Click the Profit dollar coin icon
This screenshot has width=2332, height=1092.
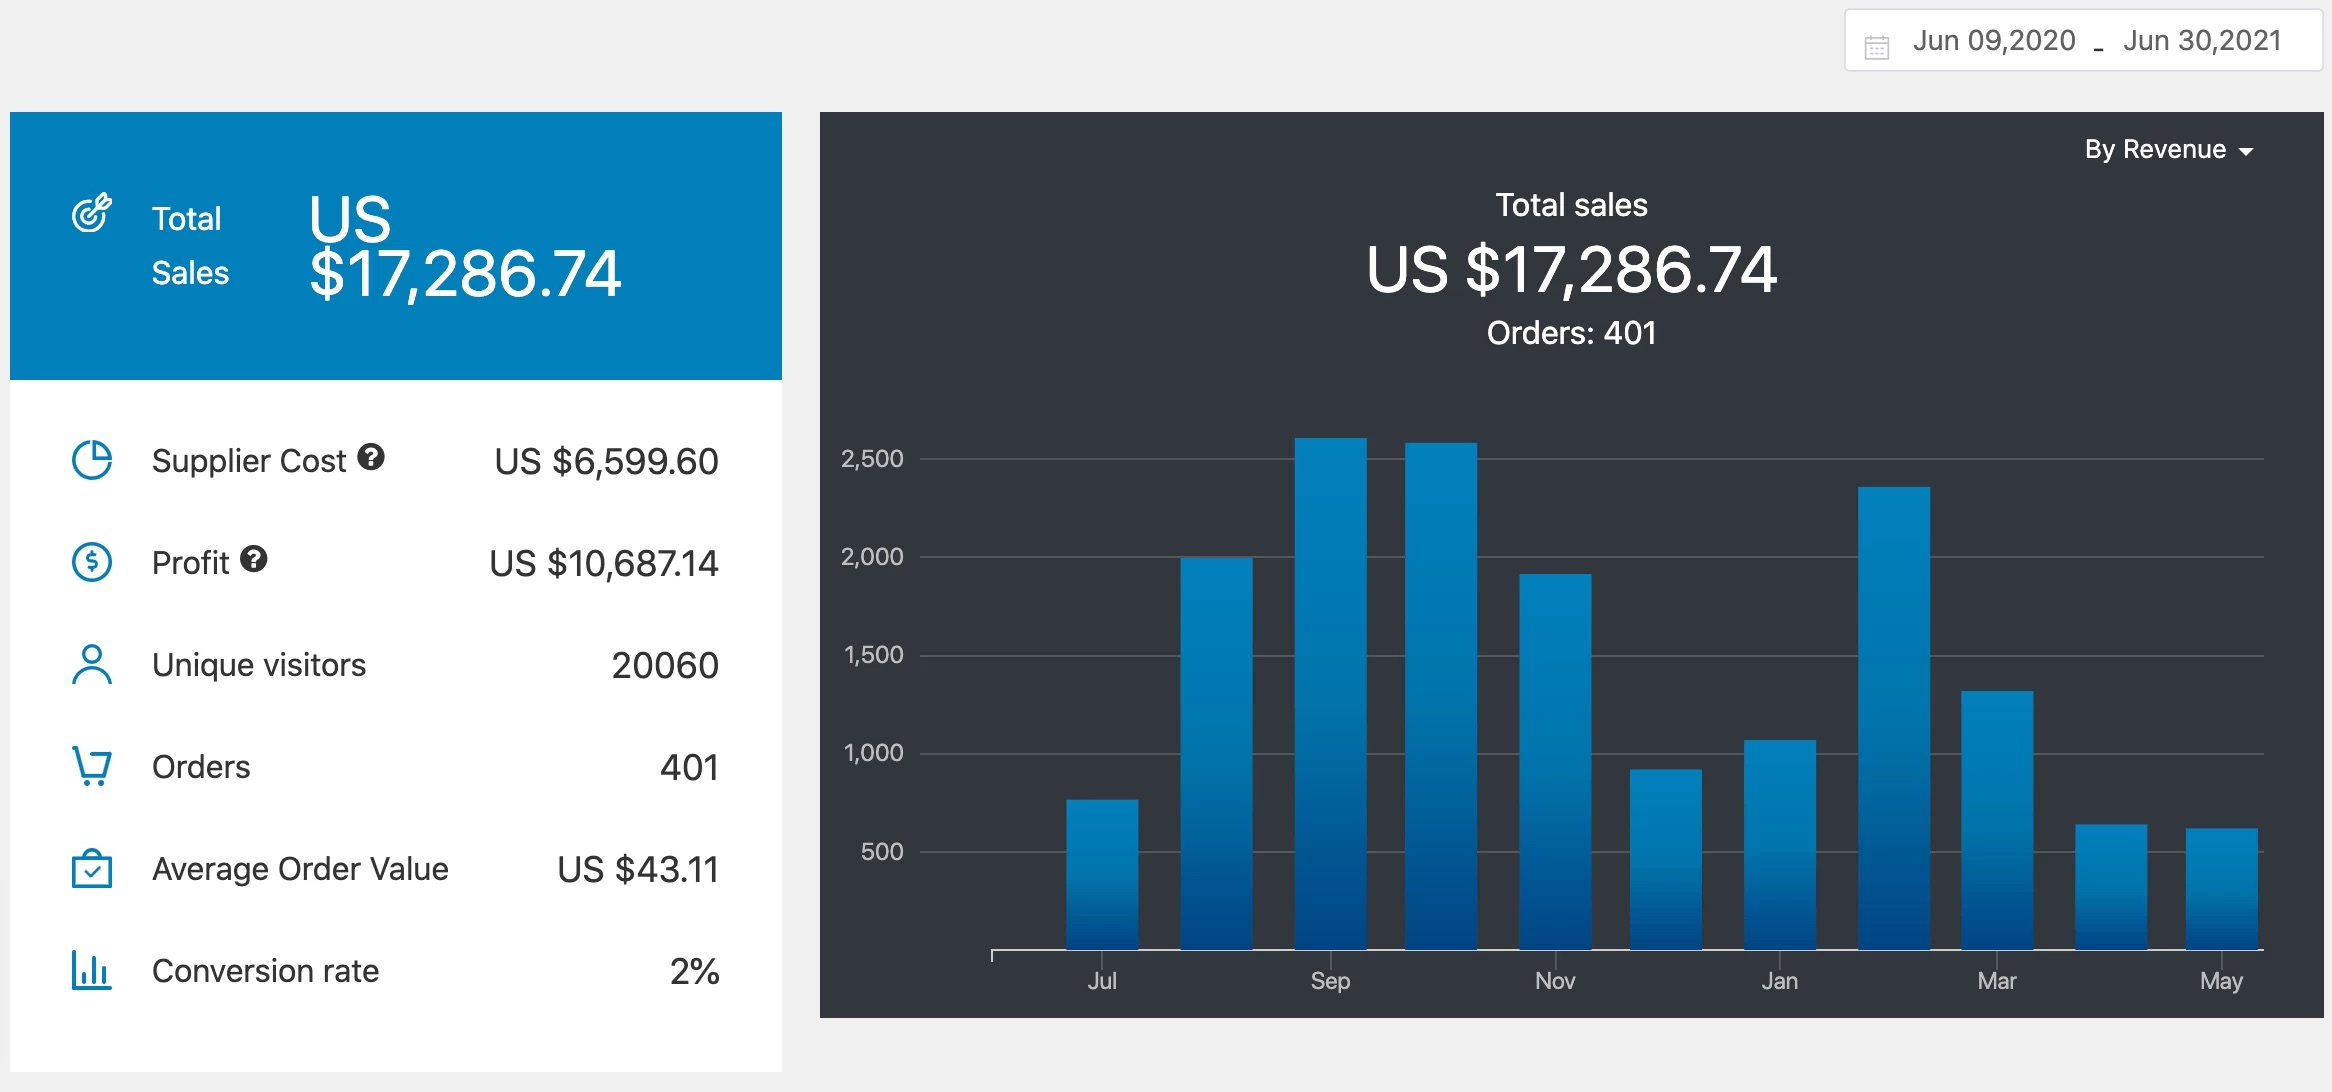tap(92, 562)
